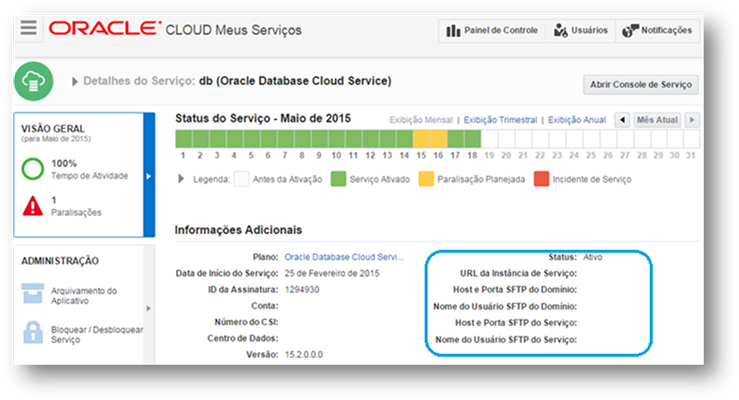This screenshot has height=400, width=739.
Task: Click the yellow Paralisação Planejada swatch
Action: (426, 179)
